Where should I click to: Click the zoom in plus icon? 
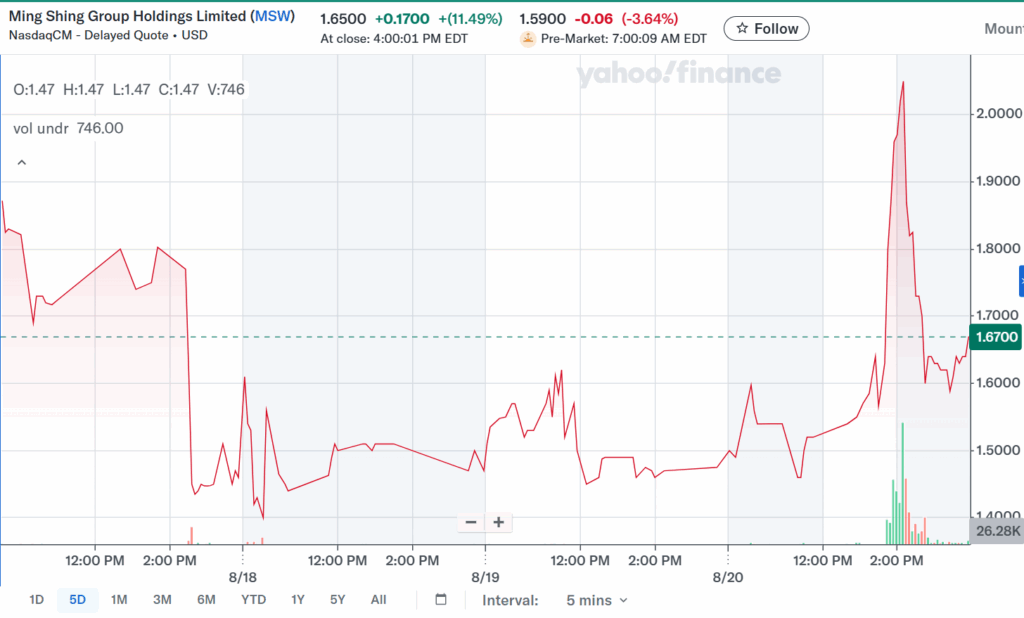(498, 522)
